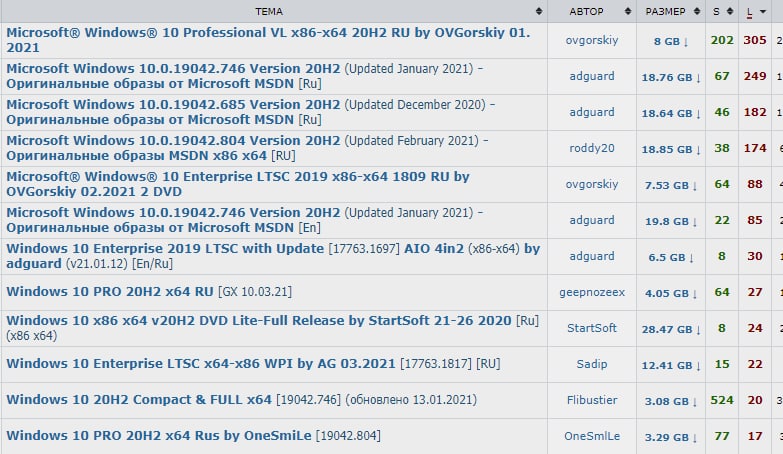Download the 18.76 GB torrent
The width and height of the screenshot is (783, 454).
click(671, 77)
